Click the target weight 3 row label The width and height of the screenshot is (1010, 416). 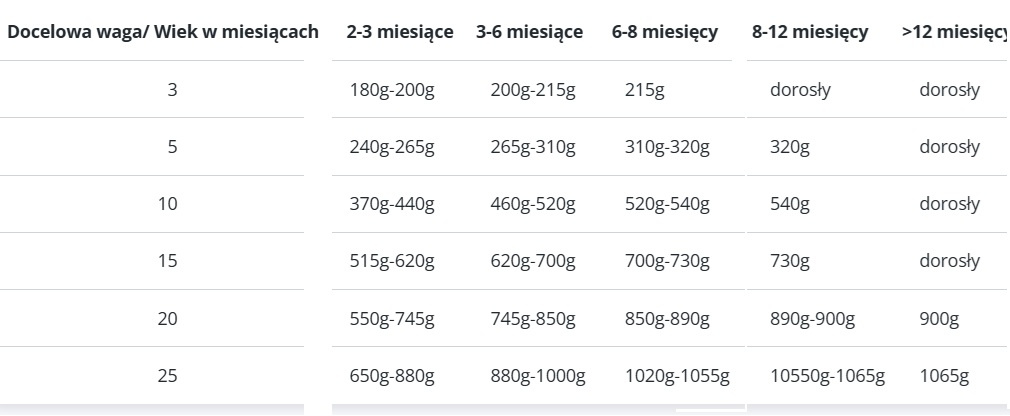172,90
